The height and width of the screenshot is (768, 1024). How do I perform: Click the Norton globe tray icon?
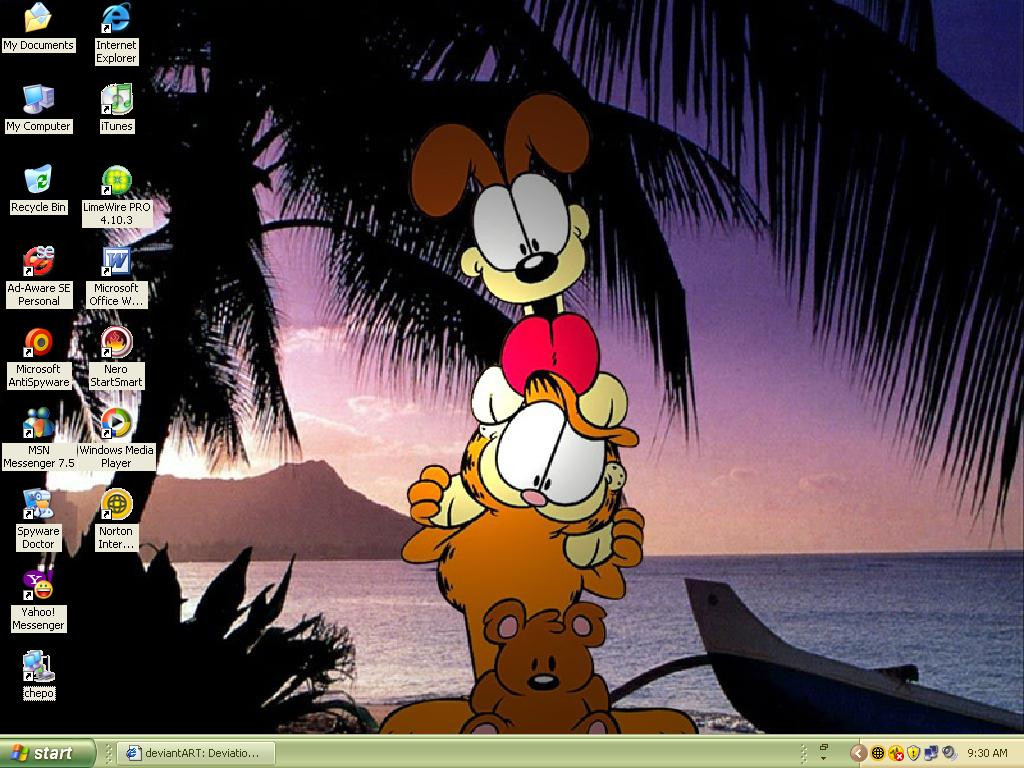[x=878, y=754]
